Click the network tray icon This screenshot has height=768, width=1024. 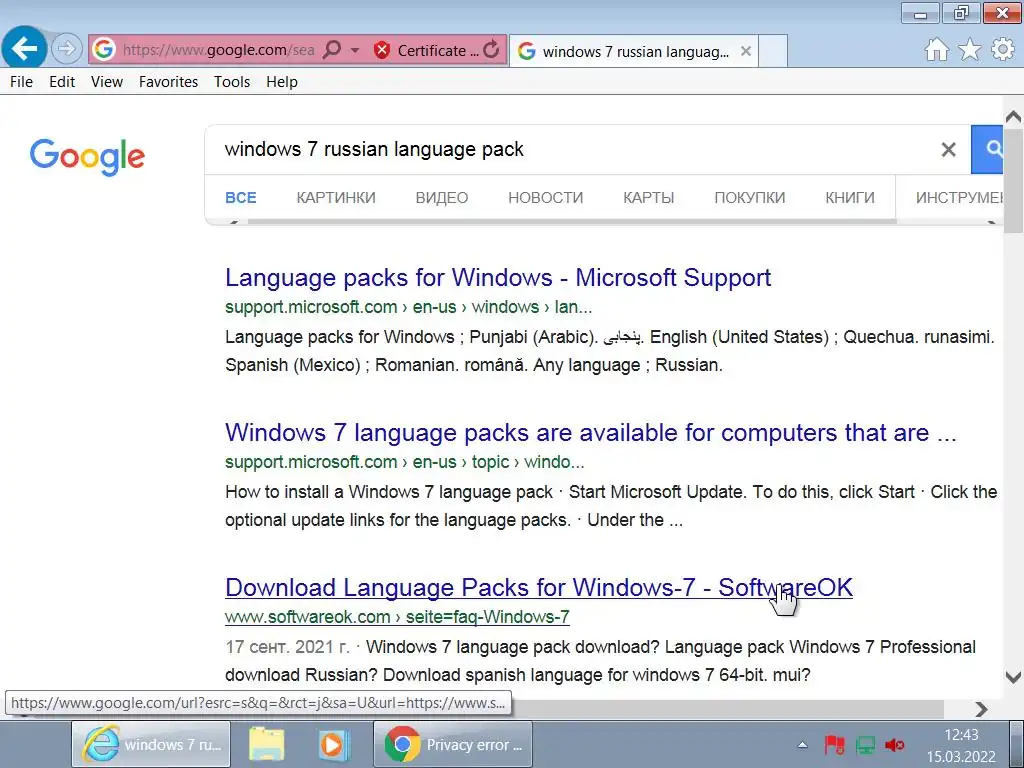[865, 745]
